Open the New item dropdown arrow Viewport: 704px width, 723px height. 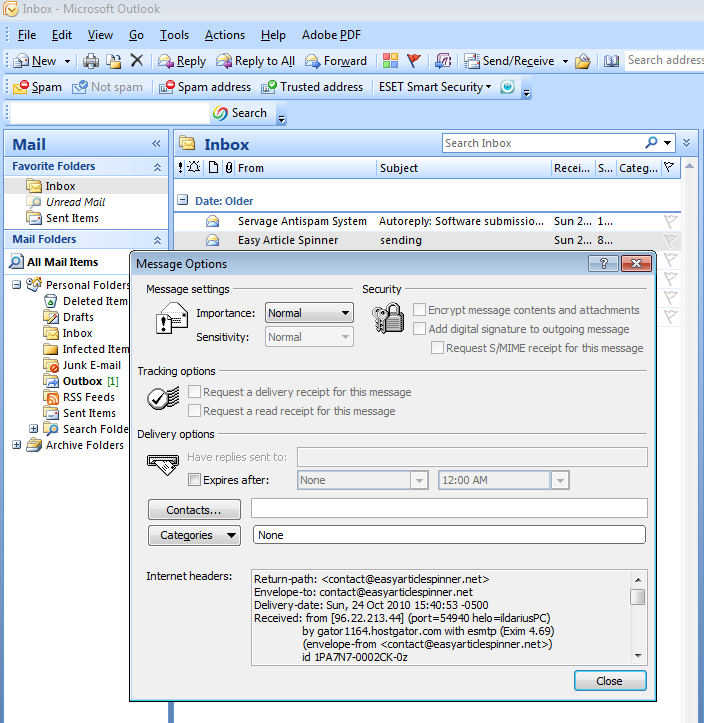[67, 61]
